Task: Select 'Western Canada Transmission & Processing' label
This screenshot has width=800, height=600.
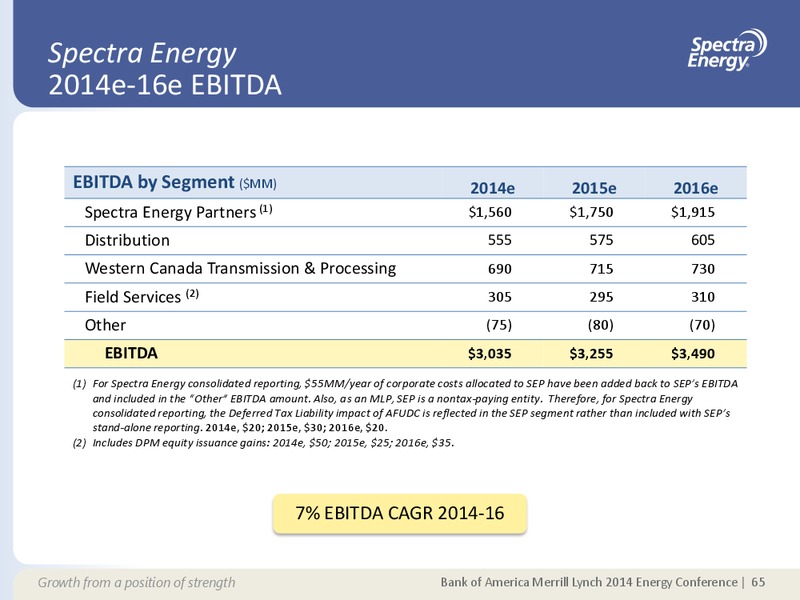Action: pos(240,268)
